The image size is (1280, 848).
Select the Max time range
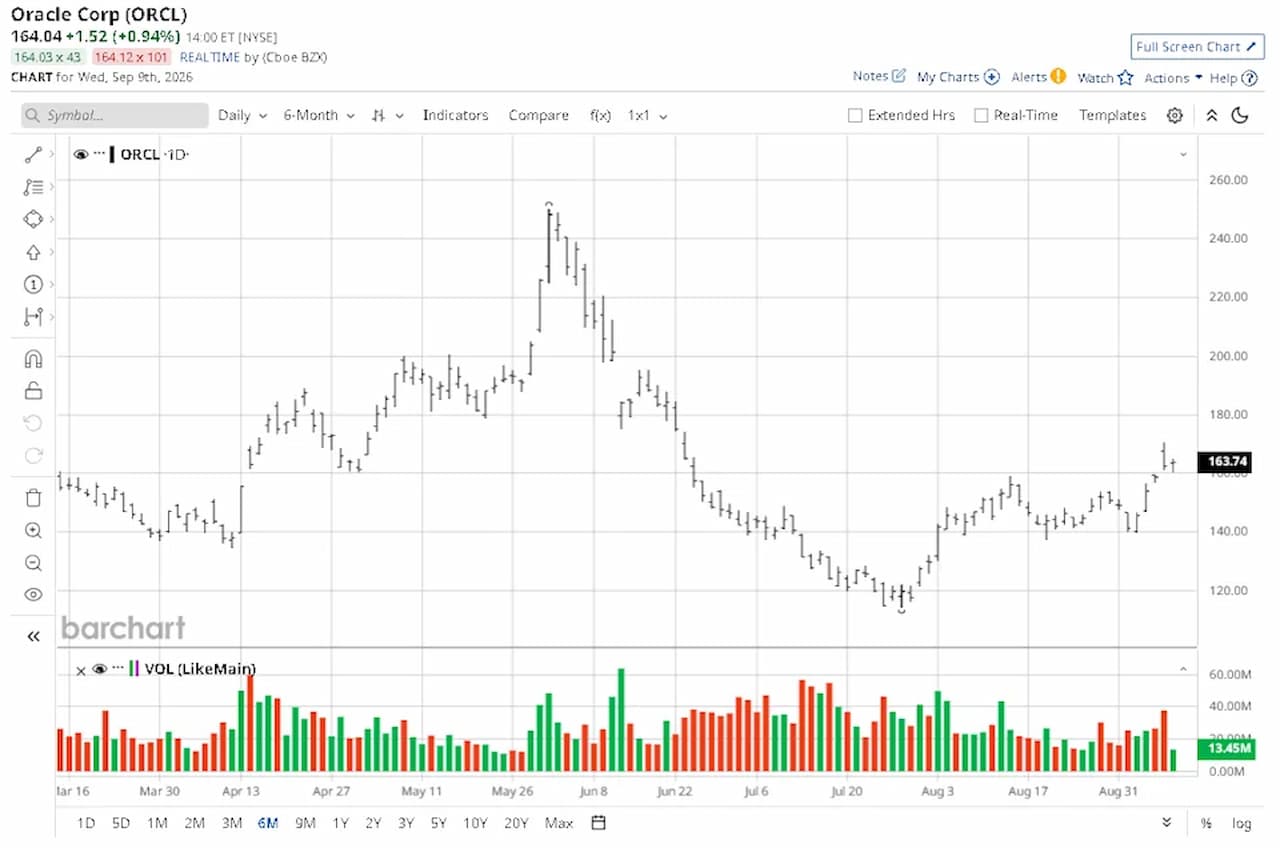[559, 823]
